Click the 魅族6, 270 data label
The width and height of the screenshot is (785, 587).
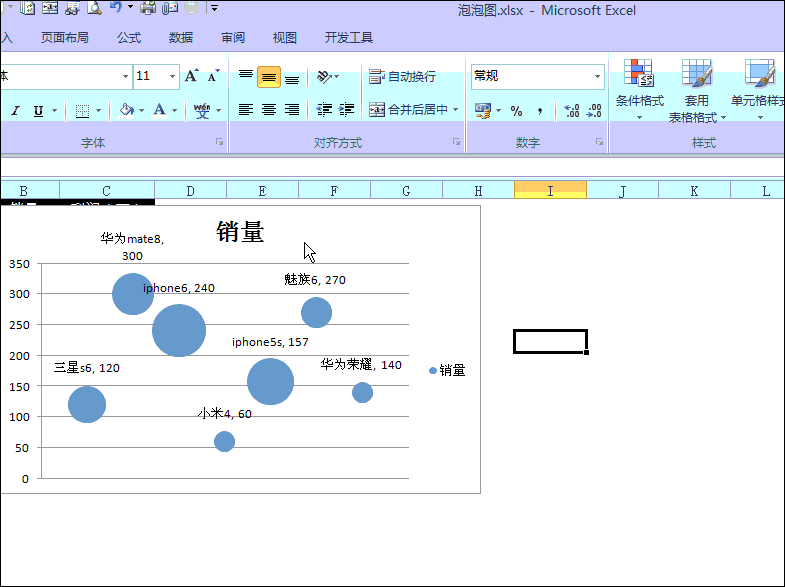tap(315, 279)
